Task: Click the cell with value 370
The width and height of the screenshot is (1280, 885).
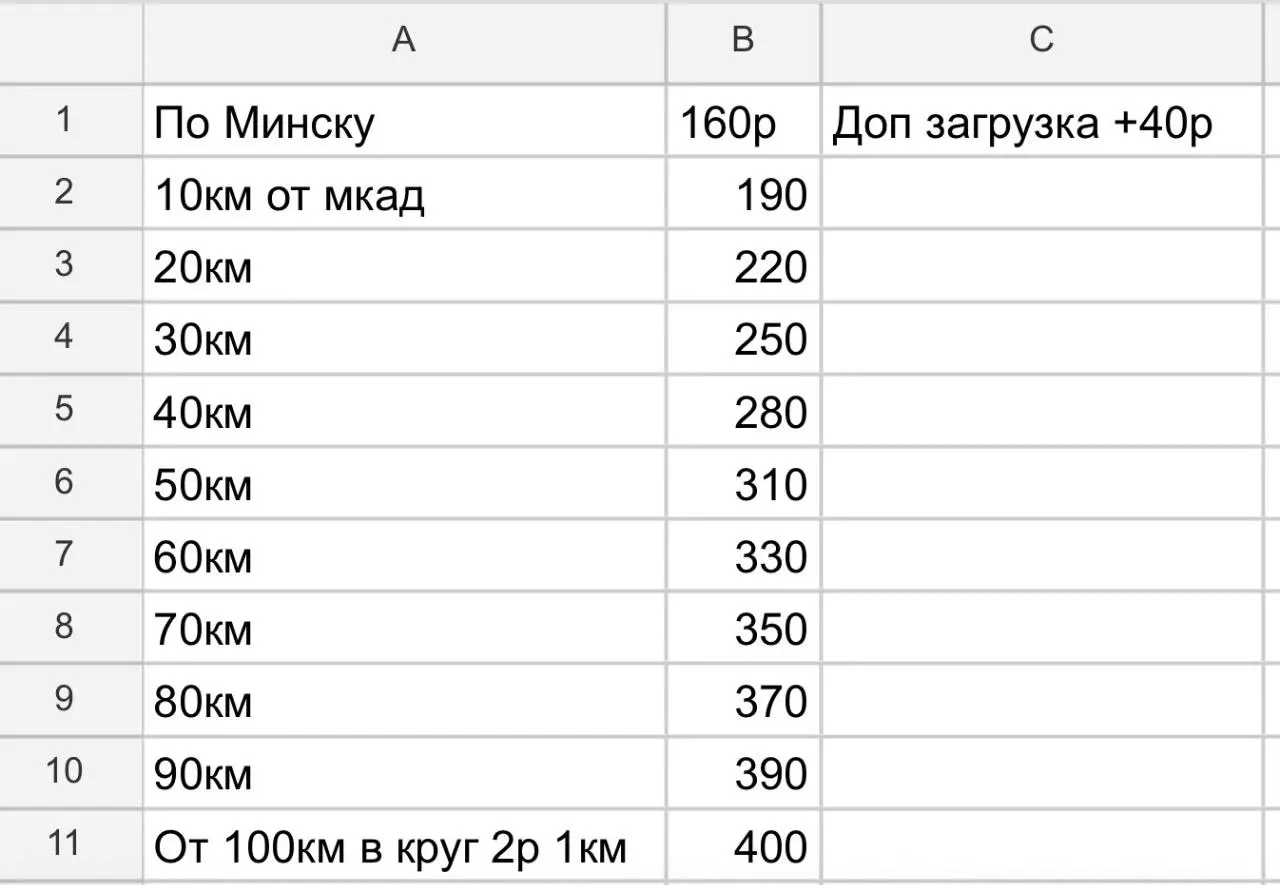Action: click(740, 701)
